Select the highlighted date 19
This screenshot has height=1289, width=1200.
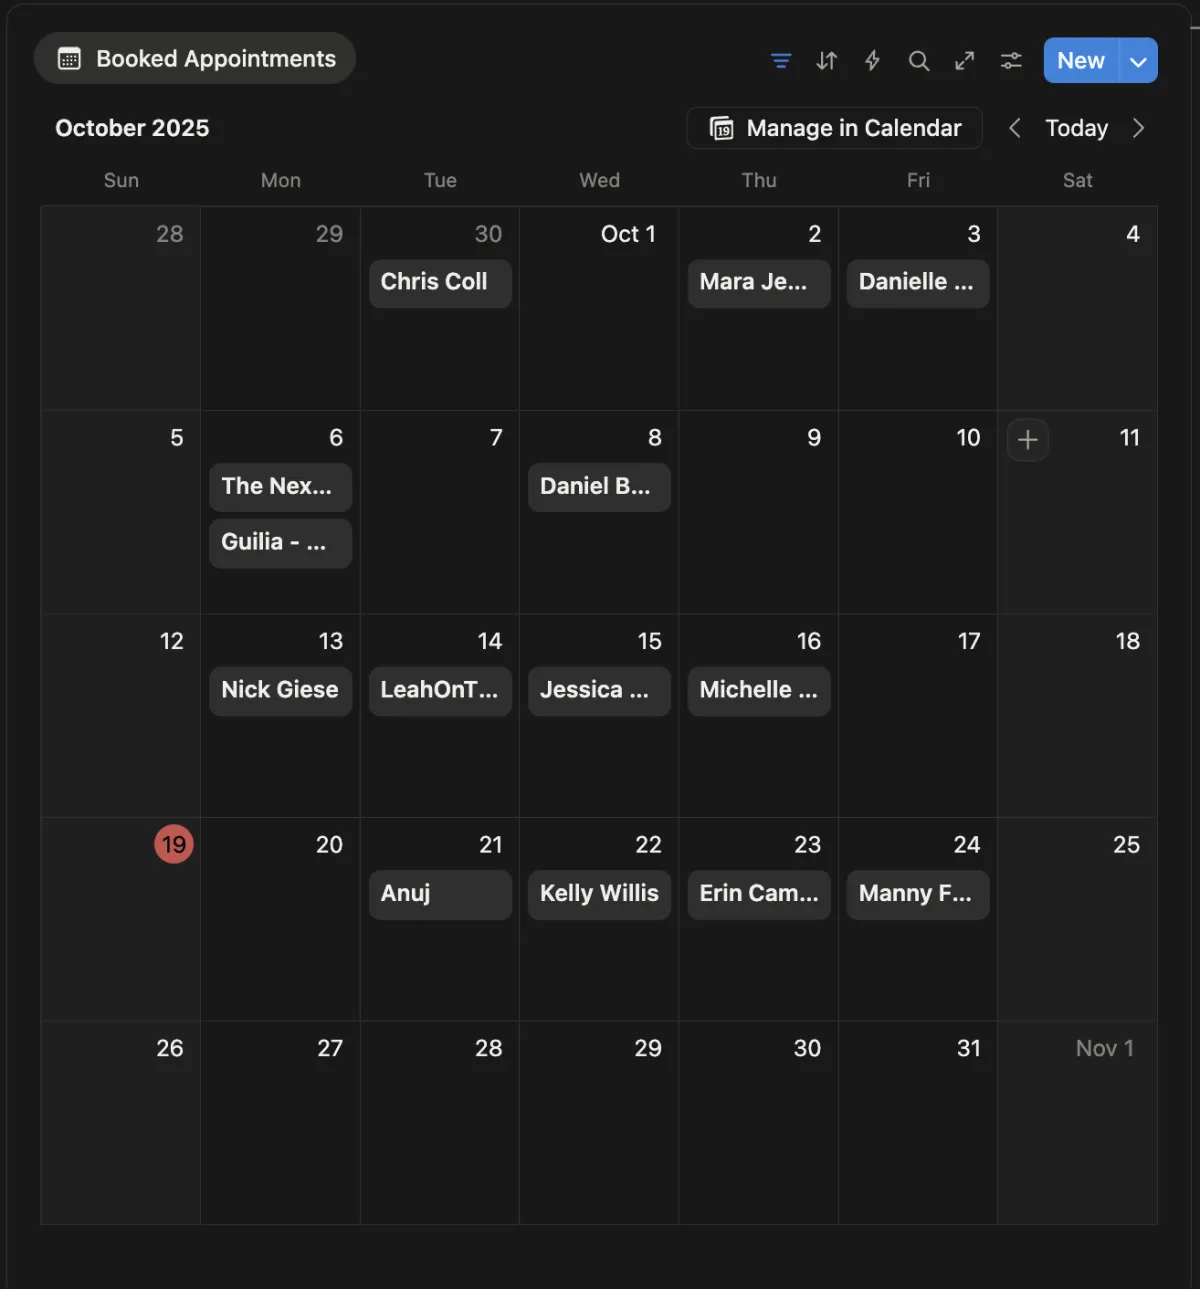click(174, 845)
